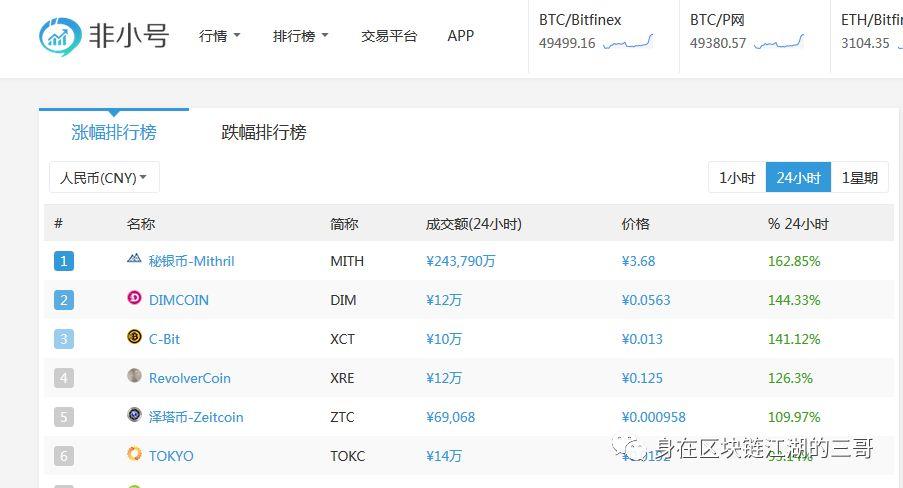Switch time range to 1小时

click(x=737, y=177)
